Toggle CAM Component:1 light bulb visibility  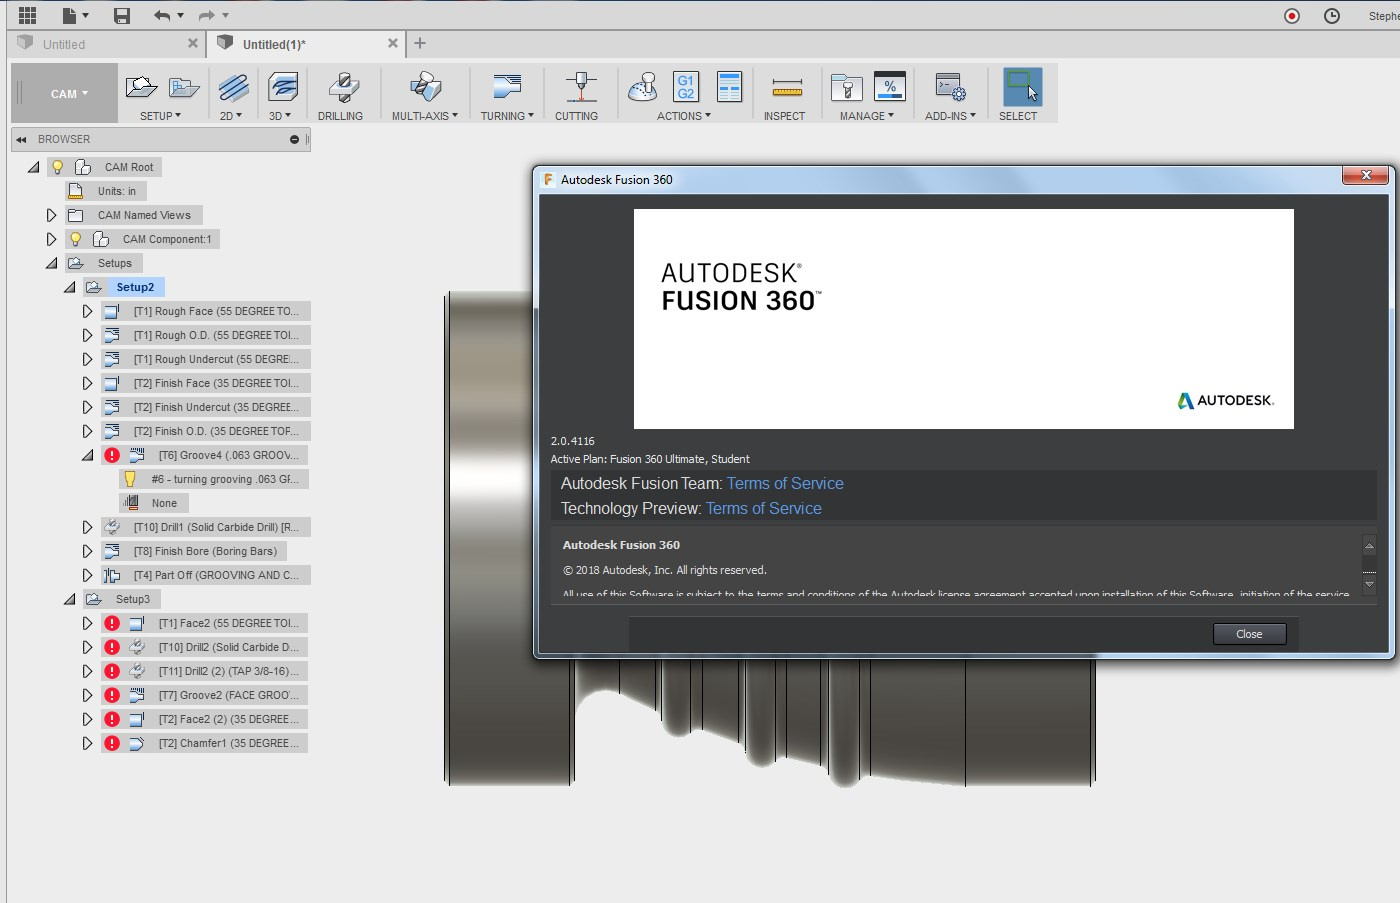coord(75,239)
